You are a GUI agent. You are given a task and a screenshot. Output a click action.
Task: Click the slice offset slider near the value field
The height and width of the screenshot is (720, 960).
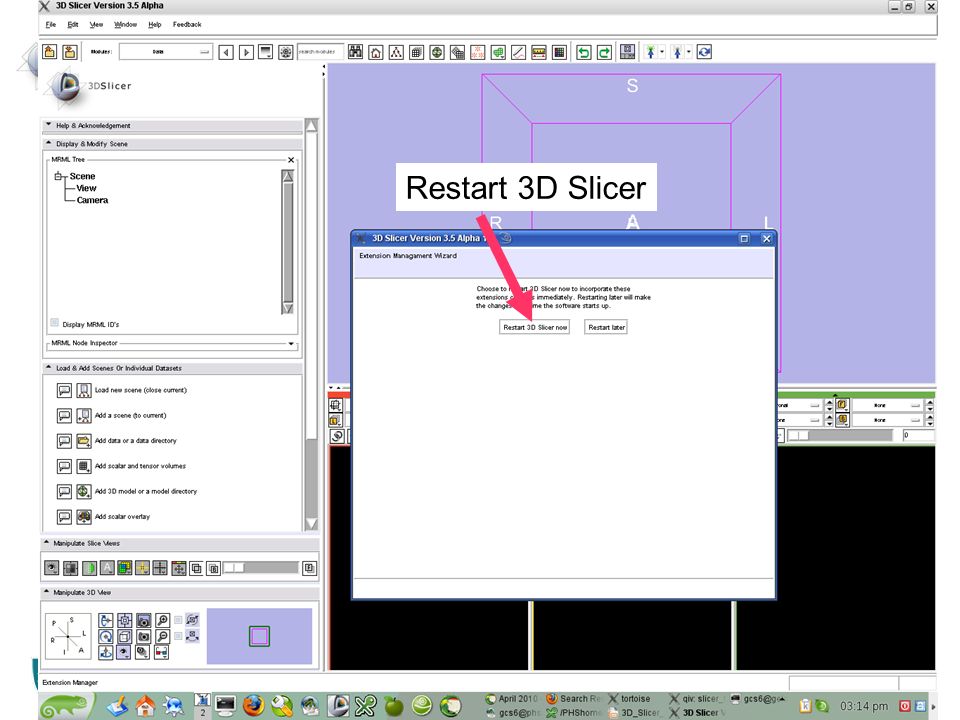839,435
